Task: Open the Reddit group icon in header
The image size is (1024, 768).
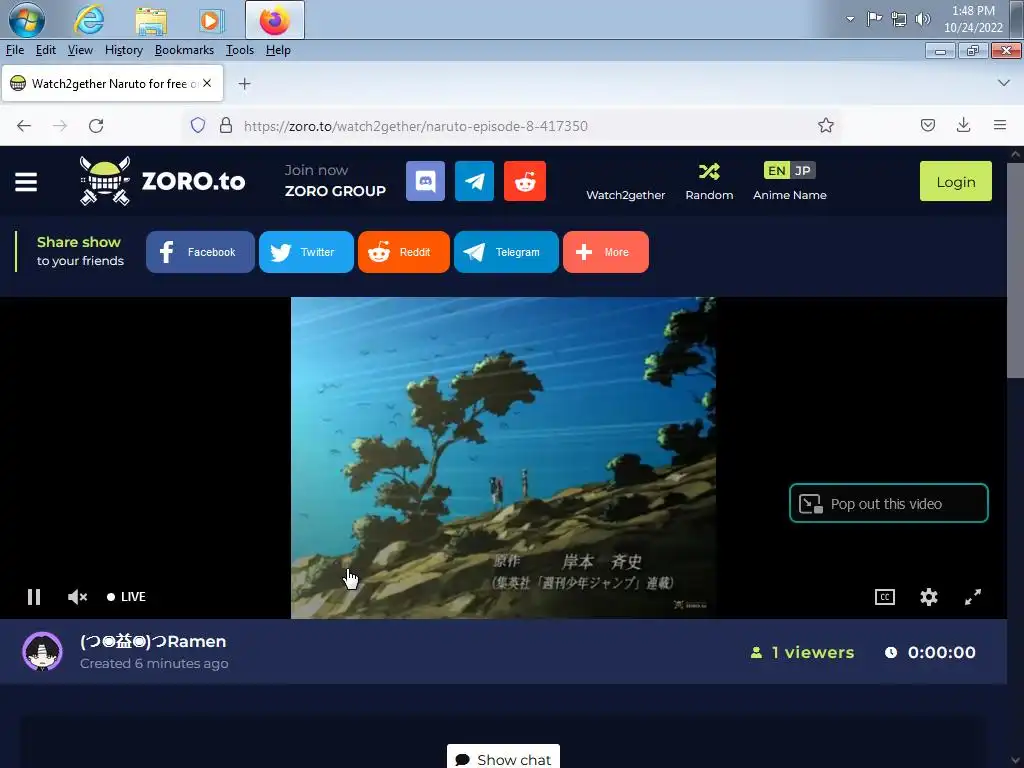Action: [524, 181]
